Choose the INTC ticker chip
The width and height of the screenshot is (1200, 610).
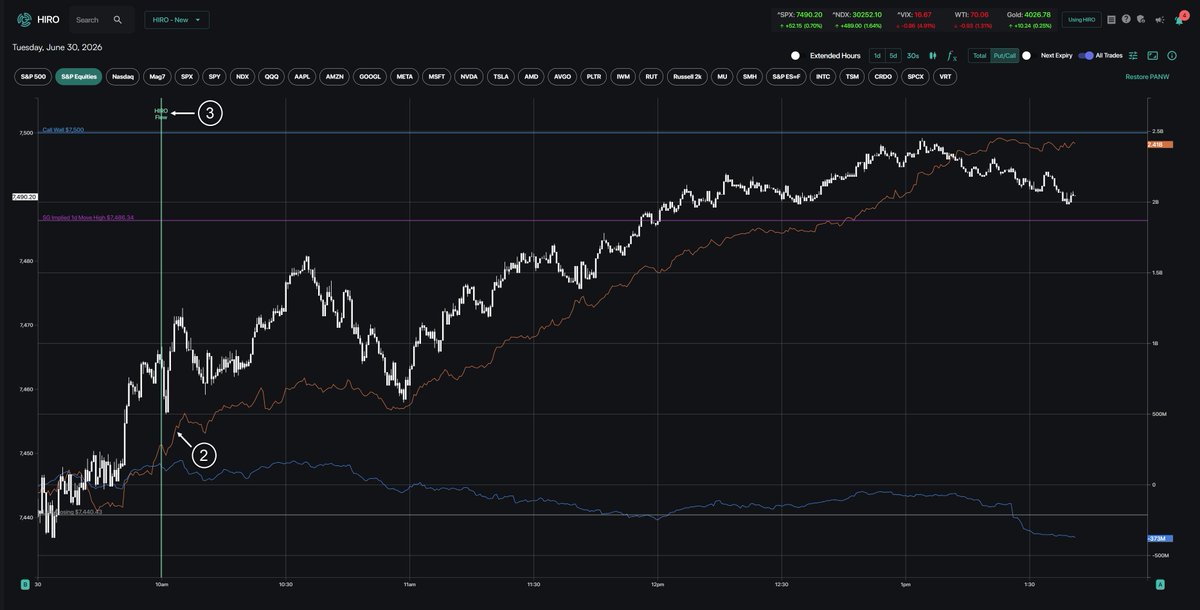click(x=823, y=76)
